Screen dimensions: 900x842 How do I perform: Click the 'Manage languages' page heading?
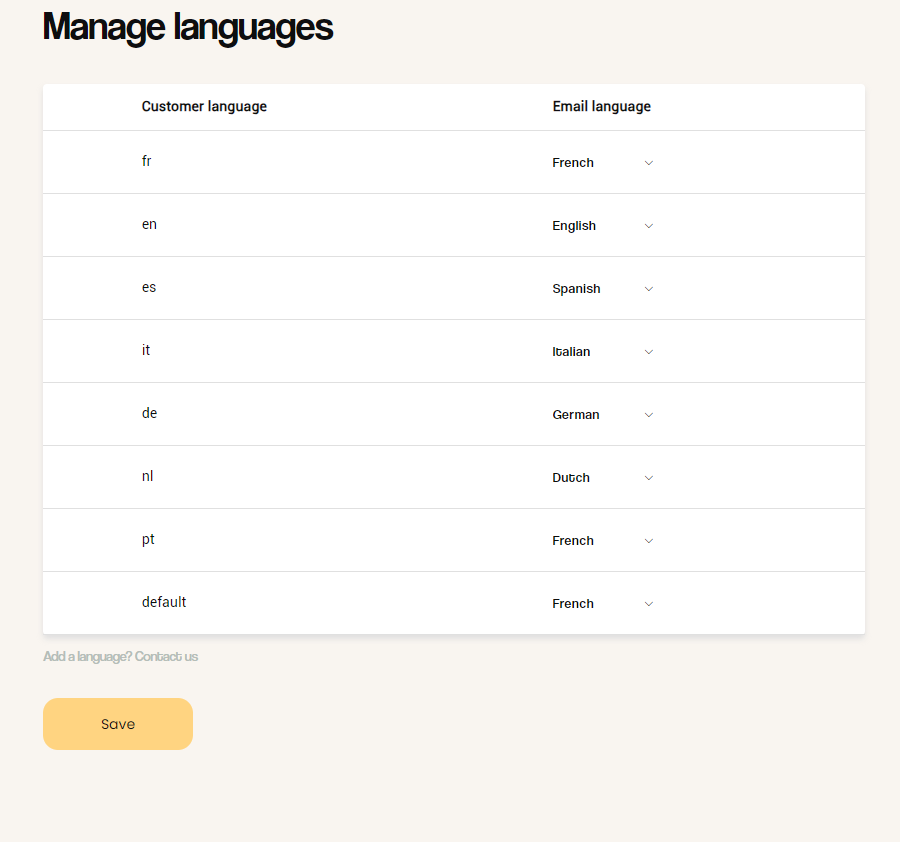(x=188, y=27)
